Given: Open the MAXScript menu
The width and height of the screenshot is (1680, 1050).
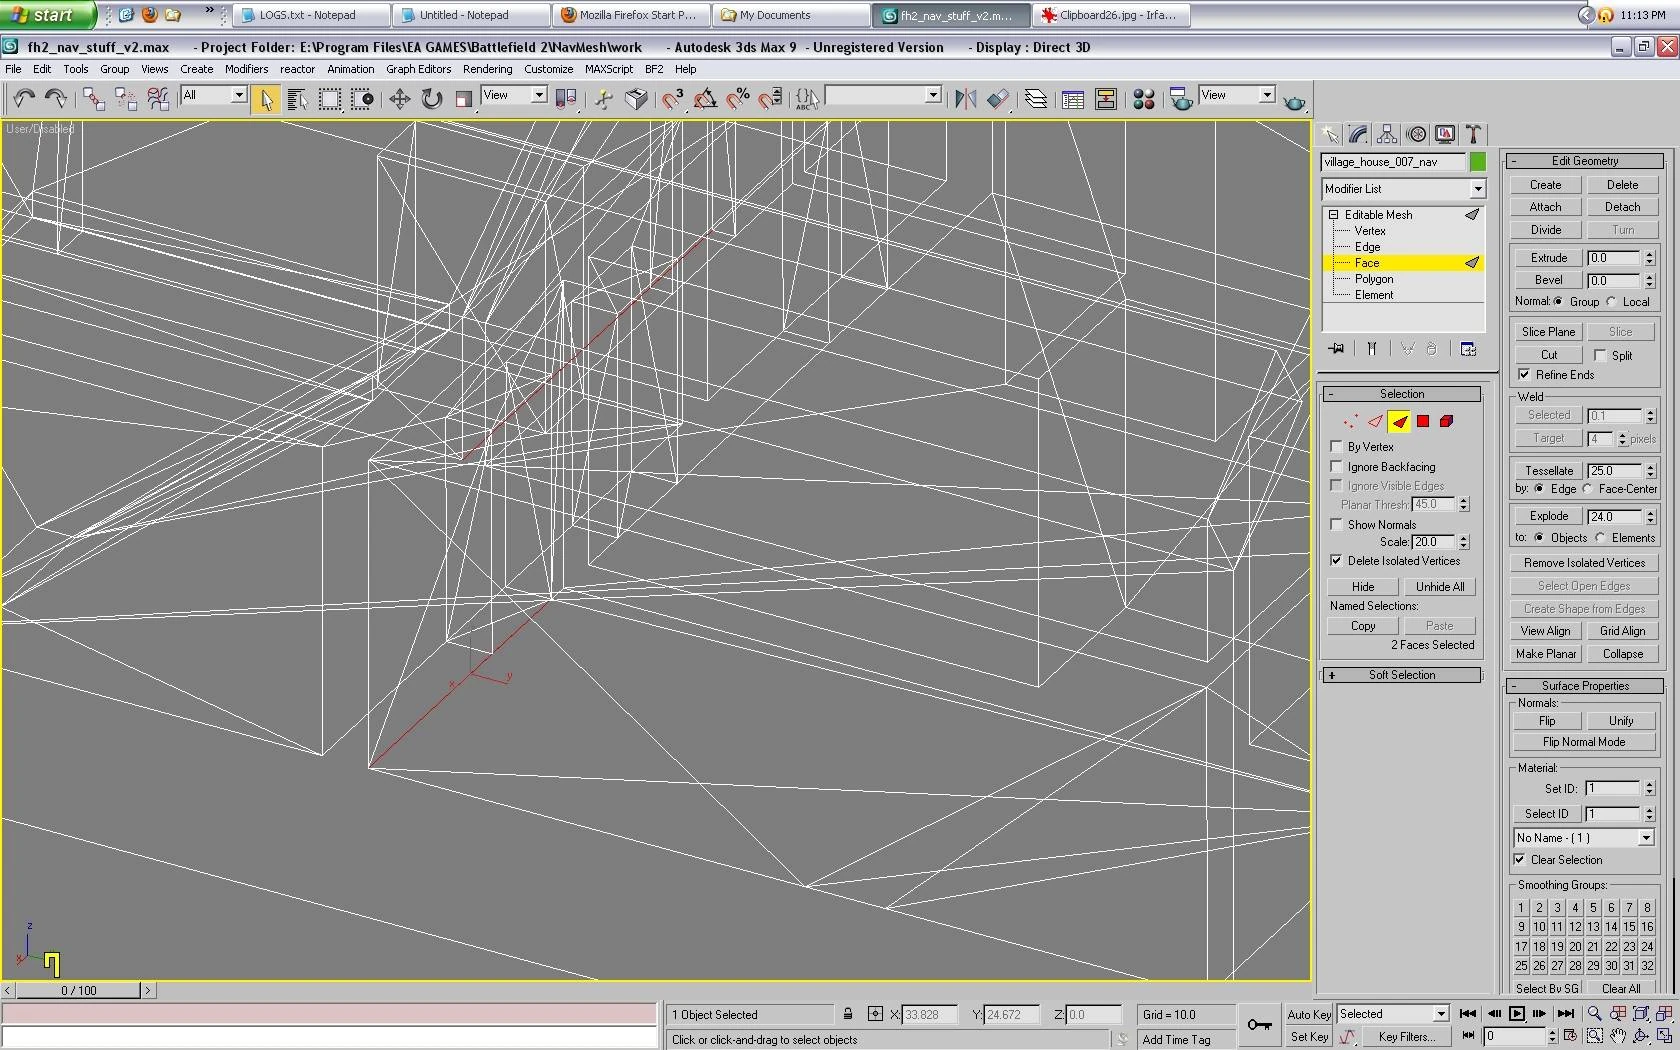Looking at the screenshot, I should pyautogui.click(x=608, y=69).
